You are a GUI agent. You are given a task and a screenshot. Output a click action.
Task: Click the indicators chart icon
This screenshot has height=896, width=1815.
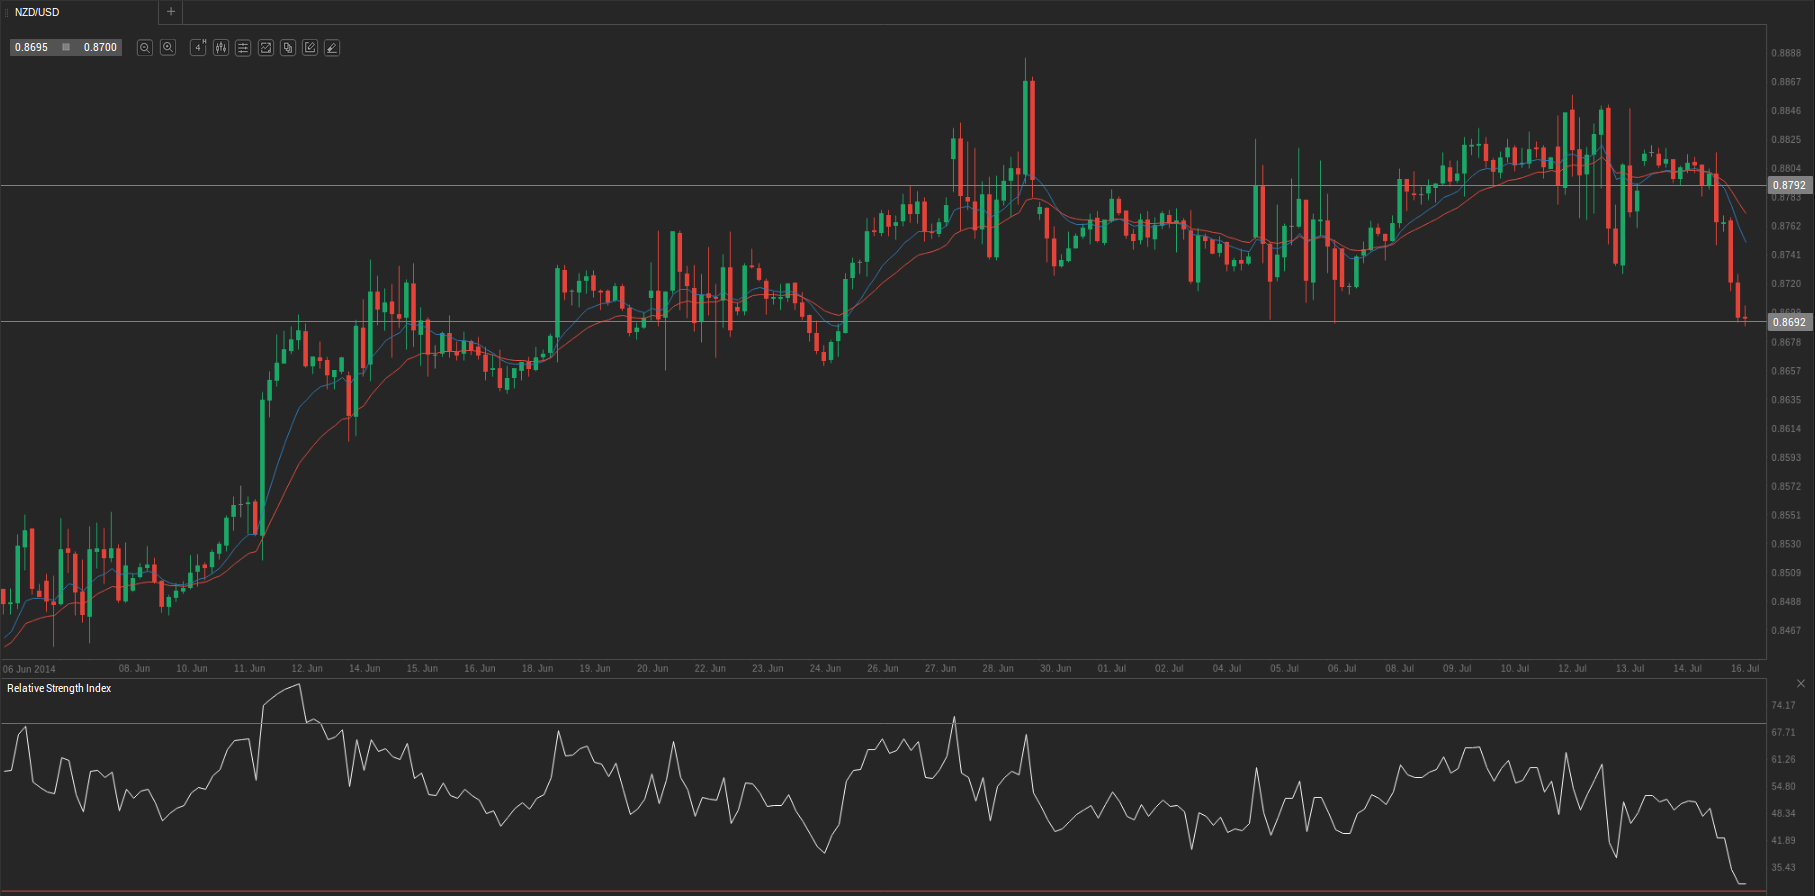point(266,48)
